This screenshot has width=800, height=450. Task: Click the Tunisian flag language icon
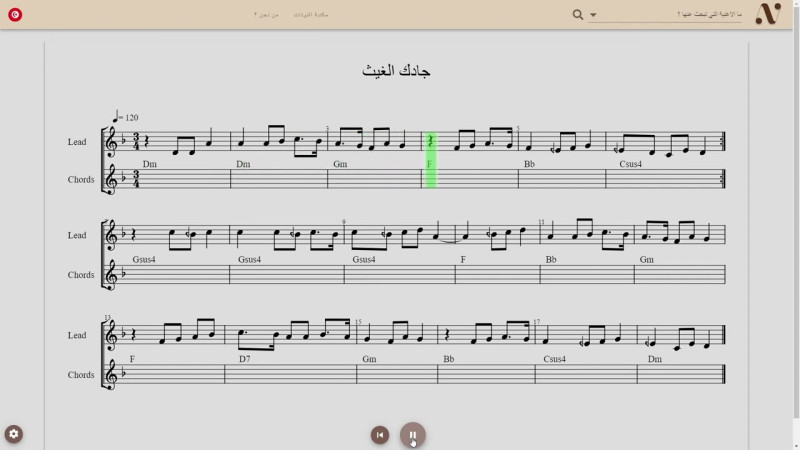coord(15,15)
